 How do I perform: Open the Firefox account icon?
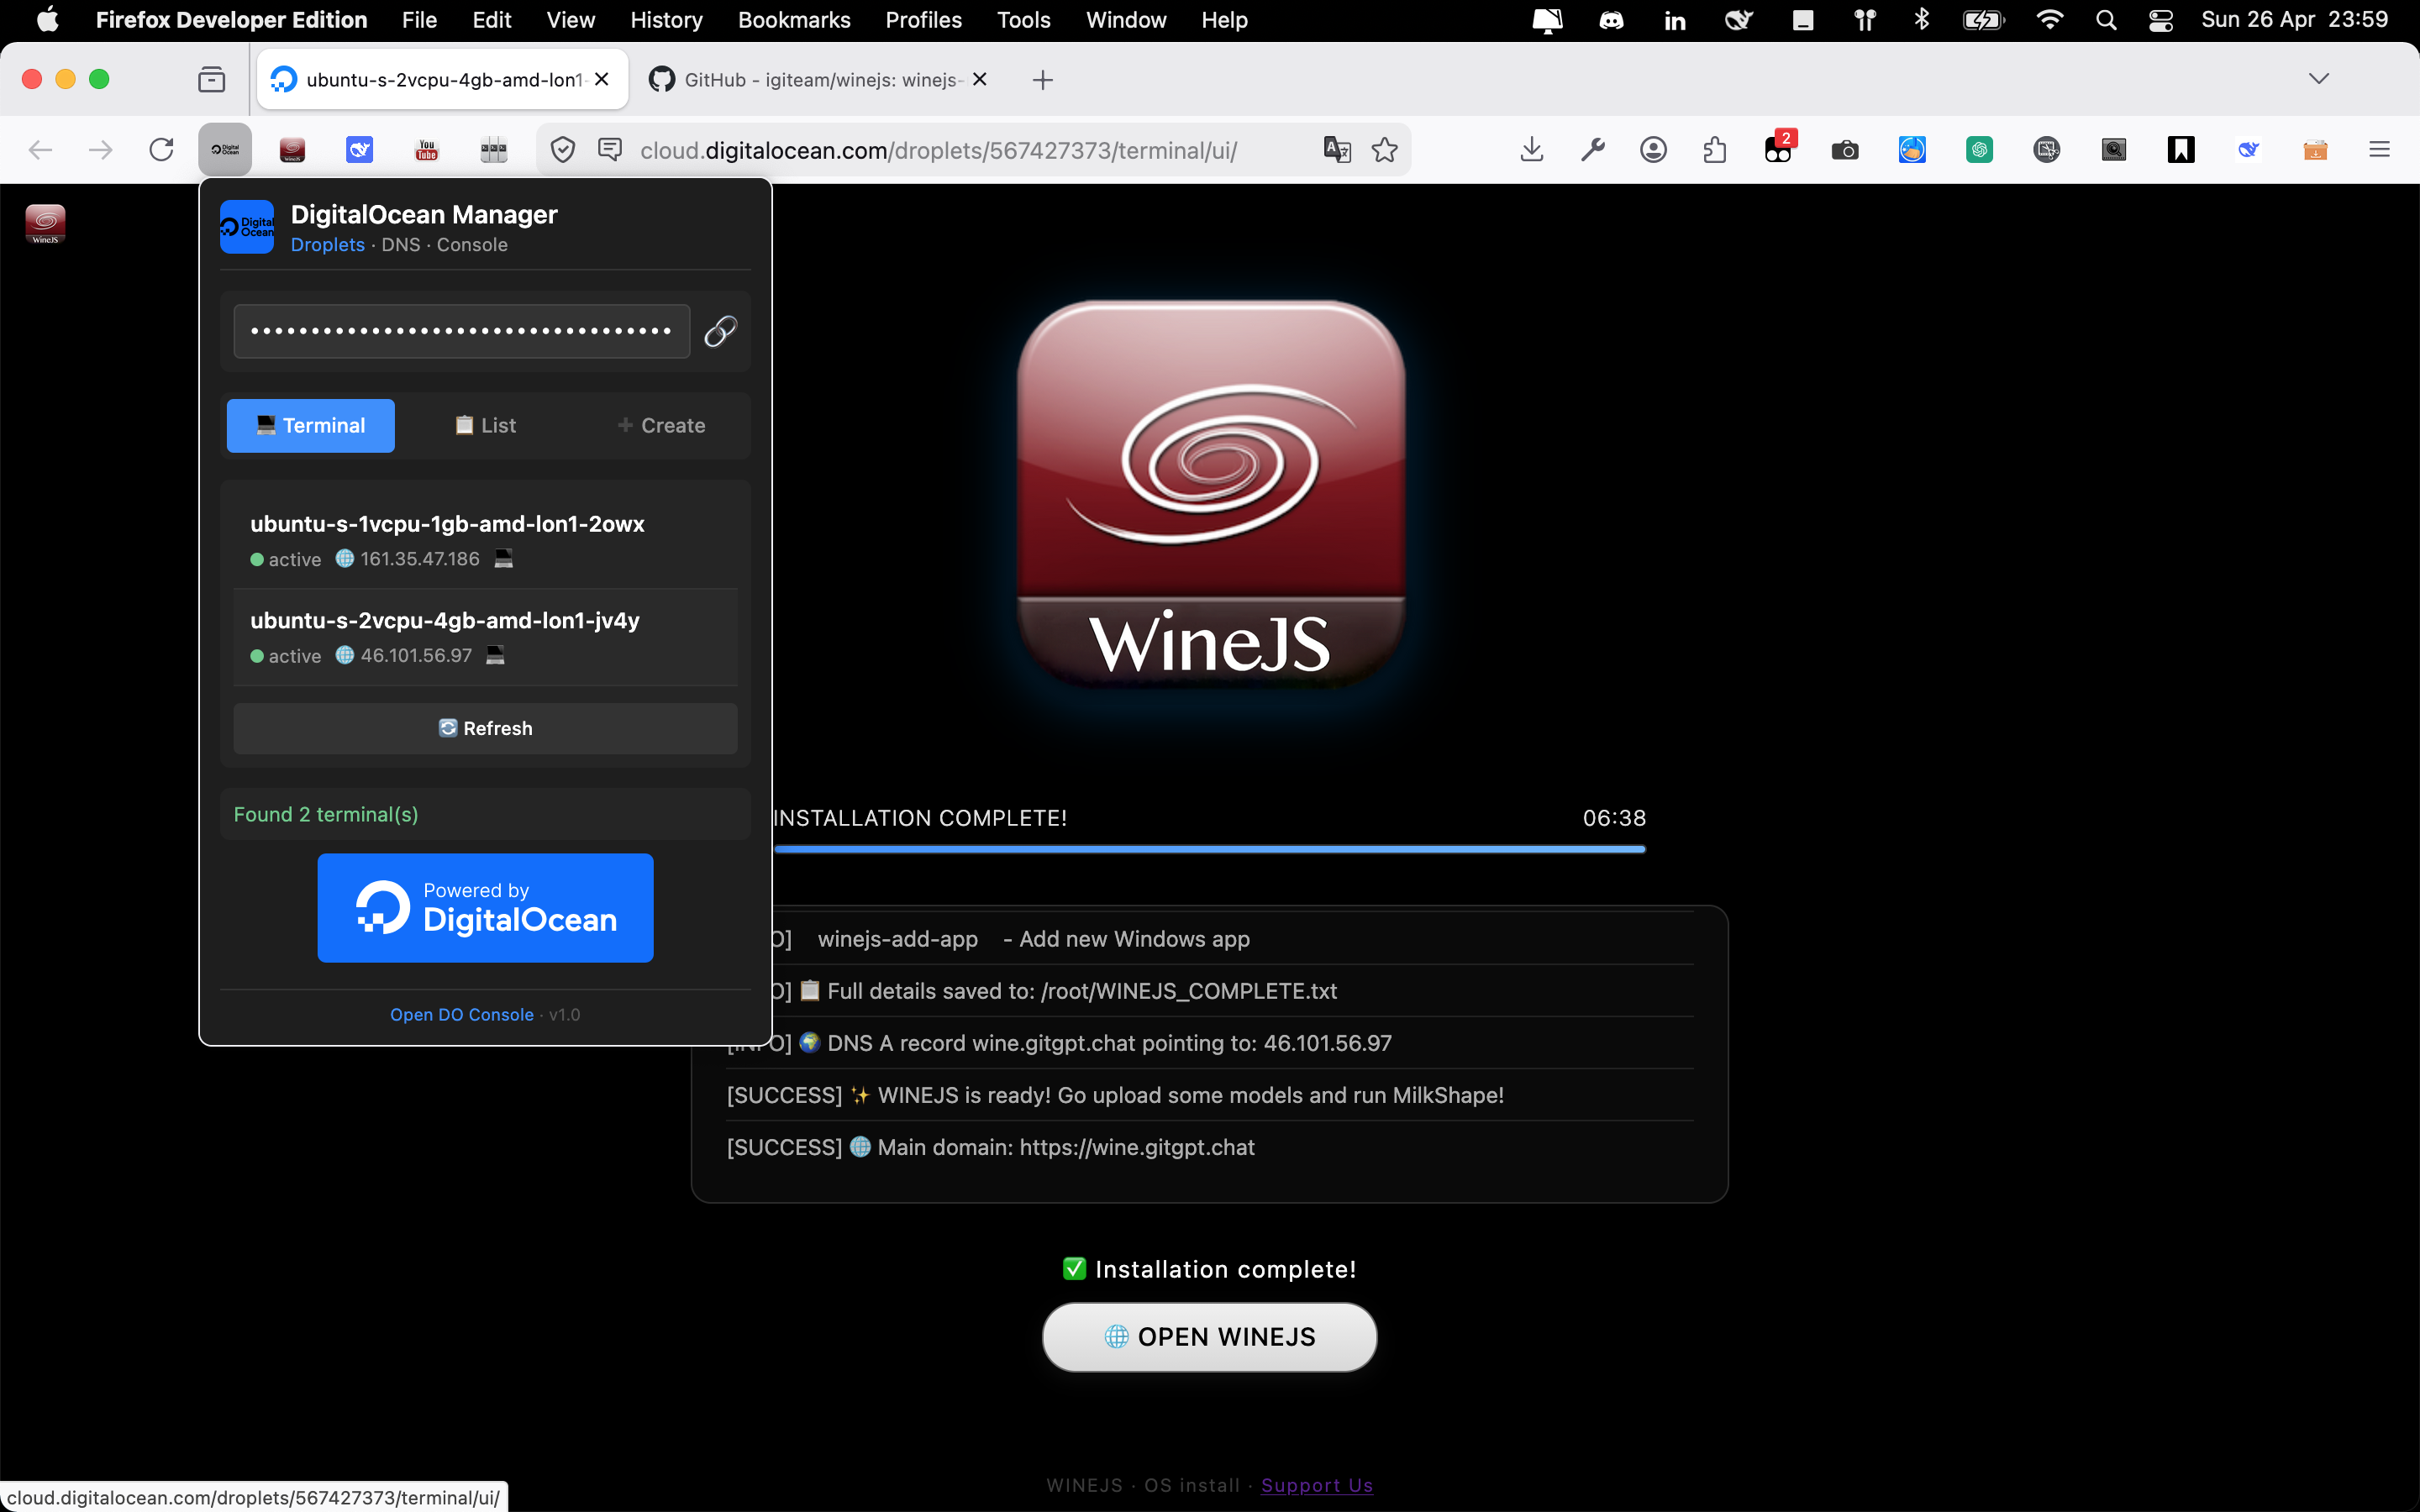coord(1654,150)
